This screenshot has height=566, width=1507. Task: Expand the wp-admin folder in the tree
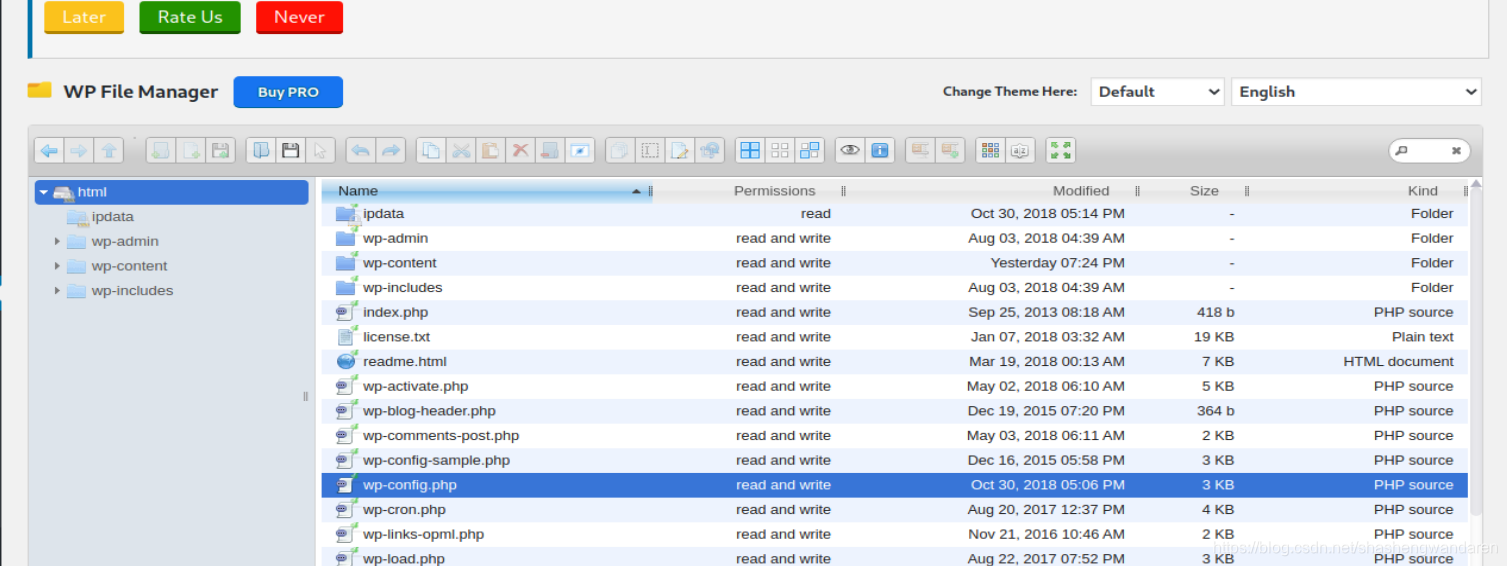[58, 241]
